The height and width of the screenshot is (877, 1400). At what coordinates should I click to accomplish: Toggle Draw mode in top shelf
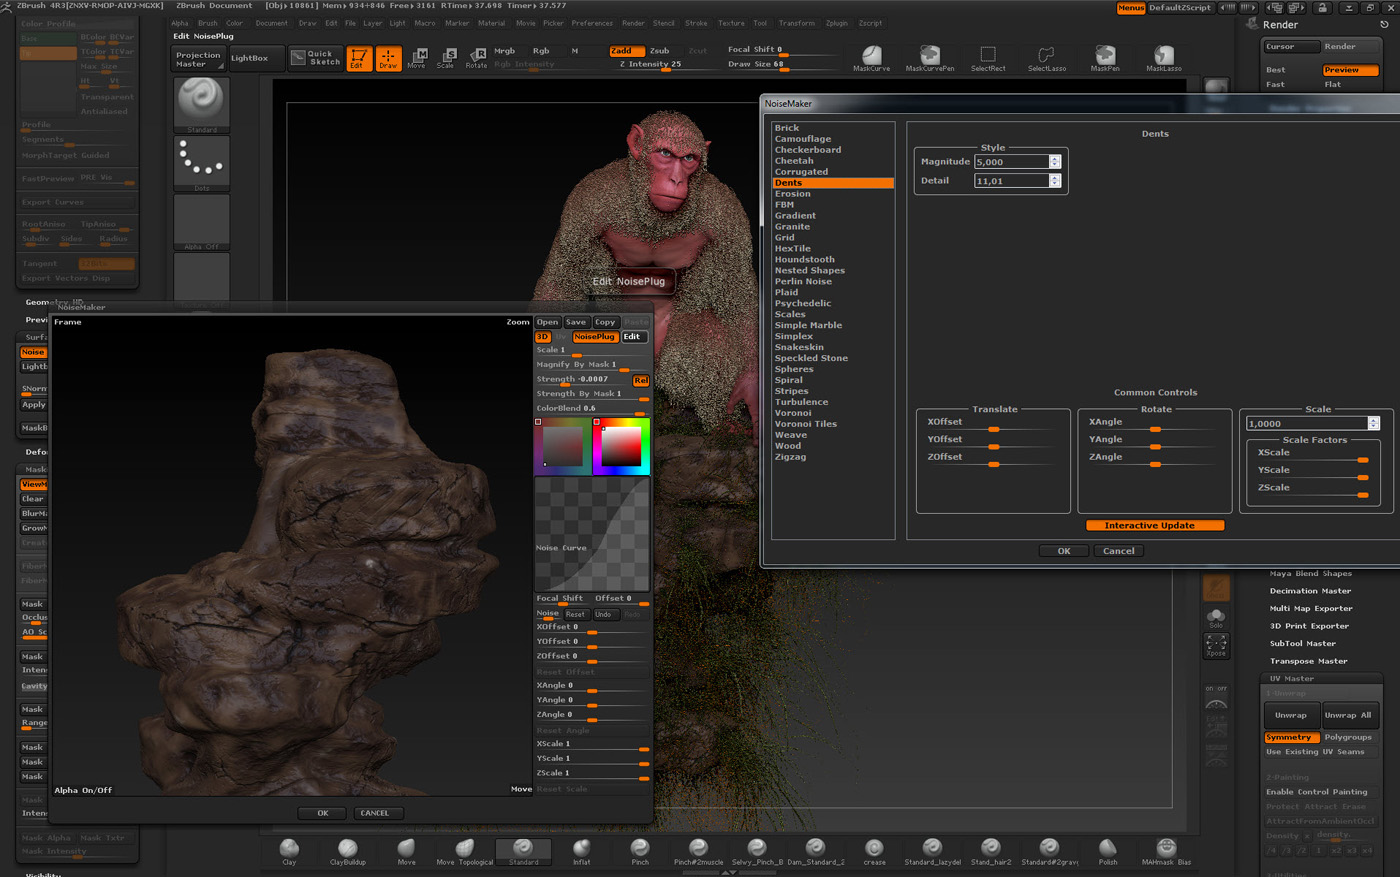click(x=388, y=58)
